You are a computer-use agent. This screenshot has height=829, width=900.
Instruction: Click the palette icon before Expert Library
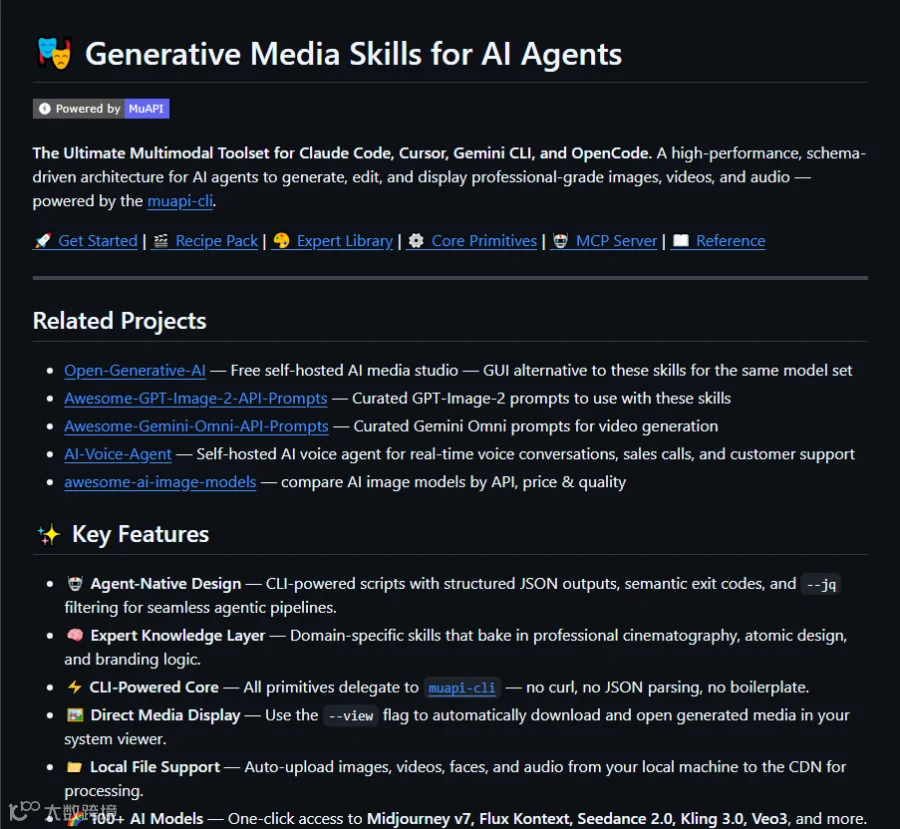coord(281,241)
